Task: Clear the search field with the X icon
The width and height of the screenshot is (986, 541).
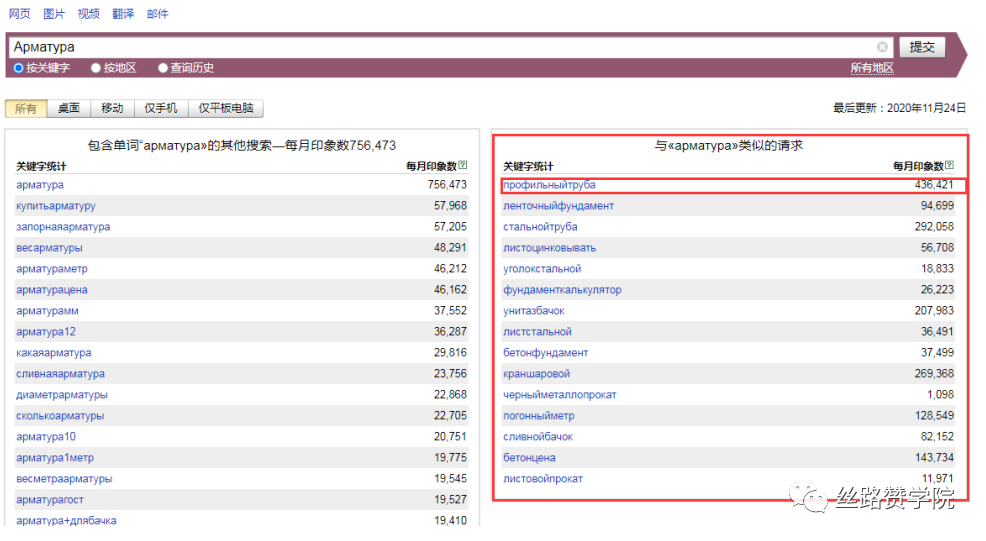Action: [x=882, y=47]
